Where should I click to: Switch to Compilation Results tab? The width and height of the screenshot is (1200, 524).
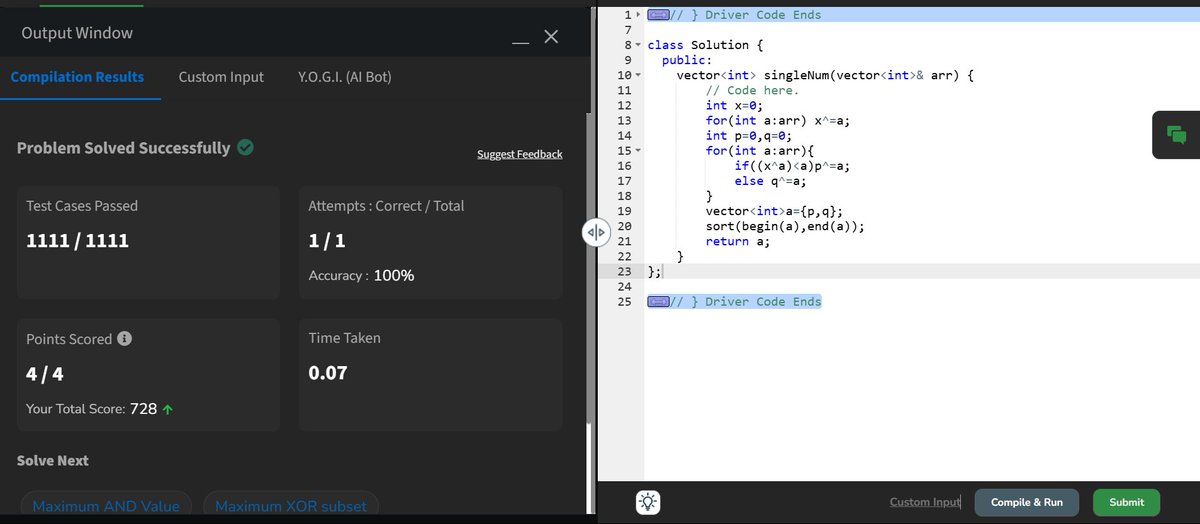tap(77, 77)
